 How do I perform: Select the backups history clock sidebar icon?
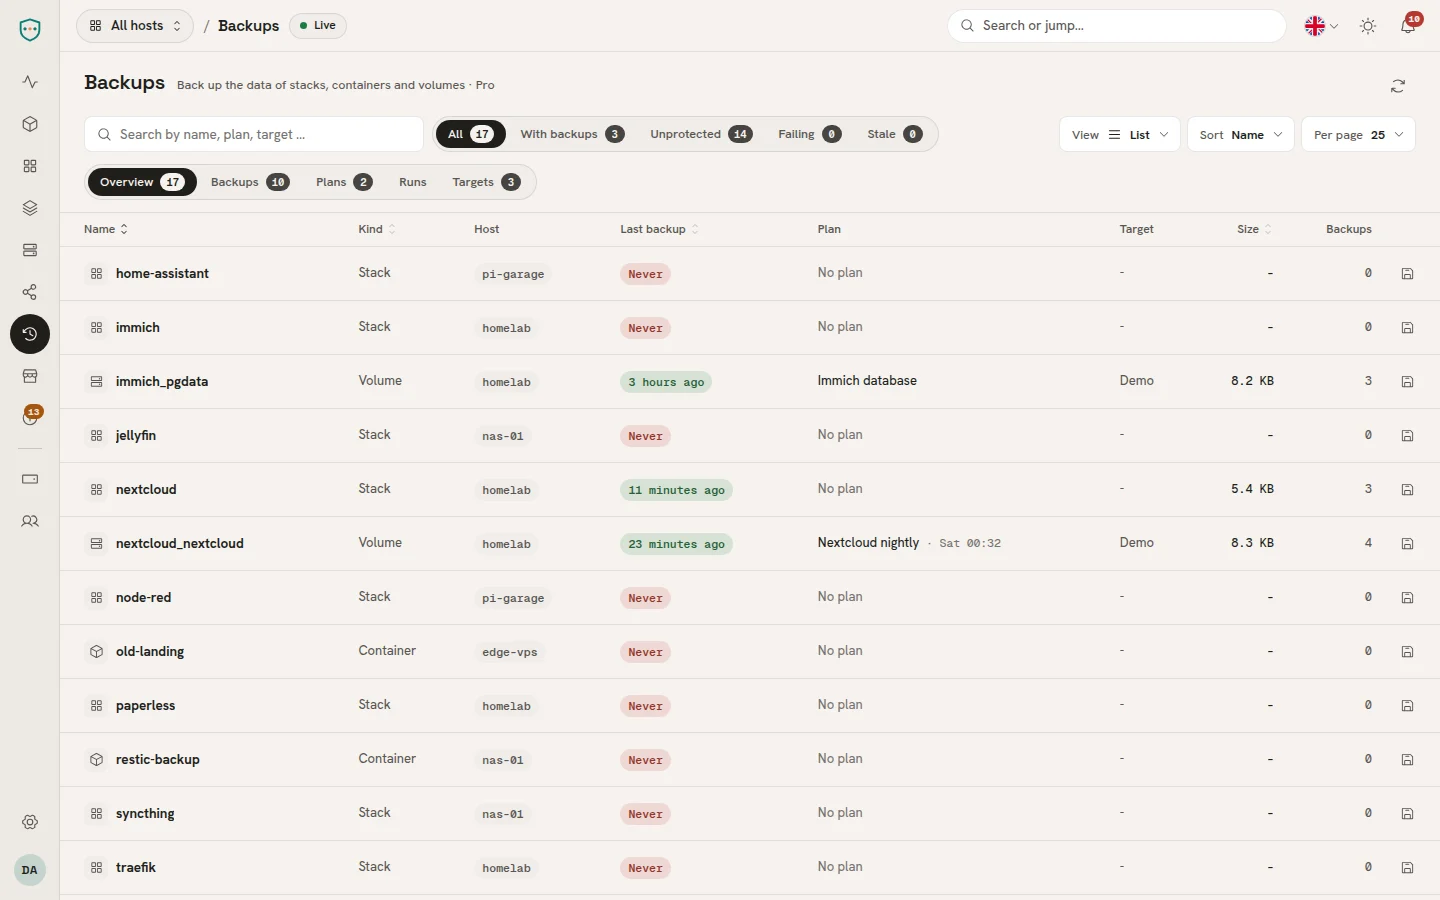[x=30, y=334]
